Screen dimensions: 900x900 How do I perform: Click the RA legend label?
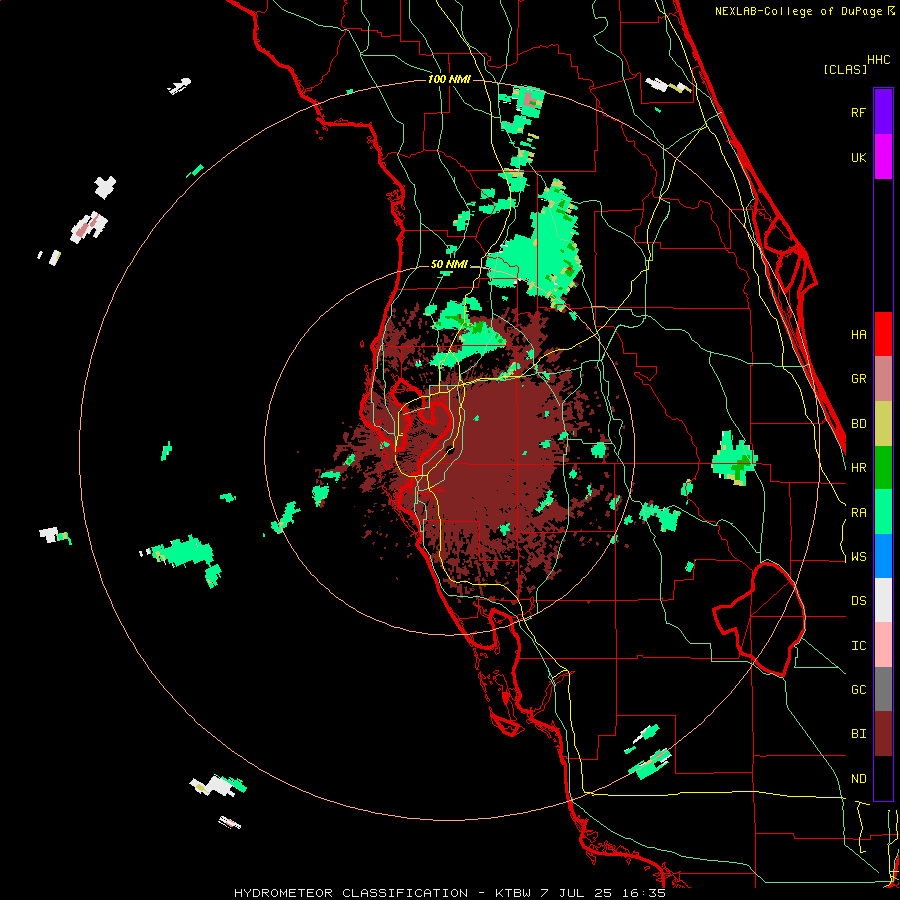click(x=858, y=513)
